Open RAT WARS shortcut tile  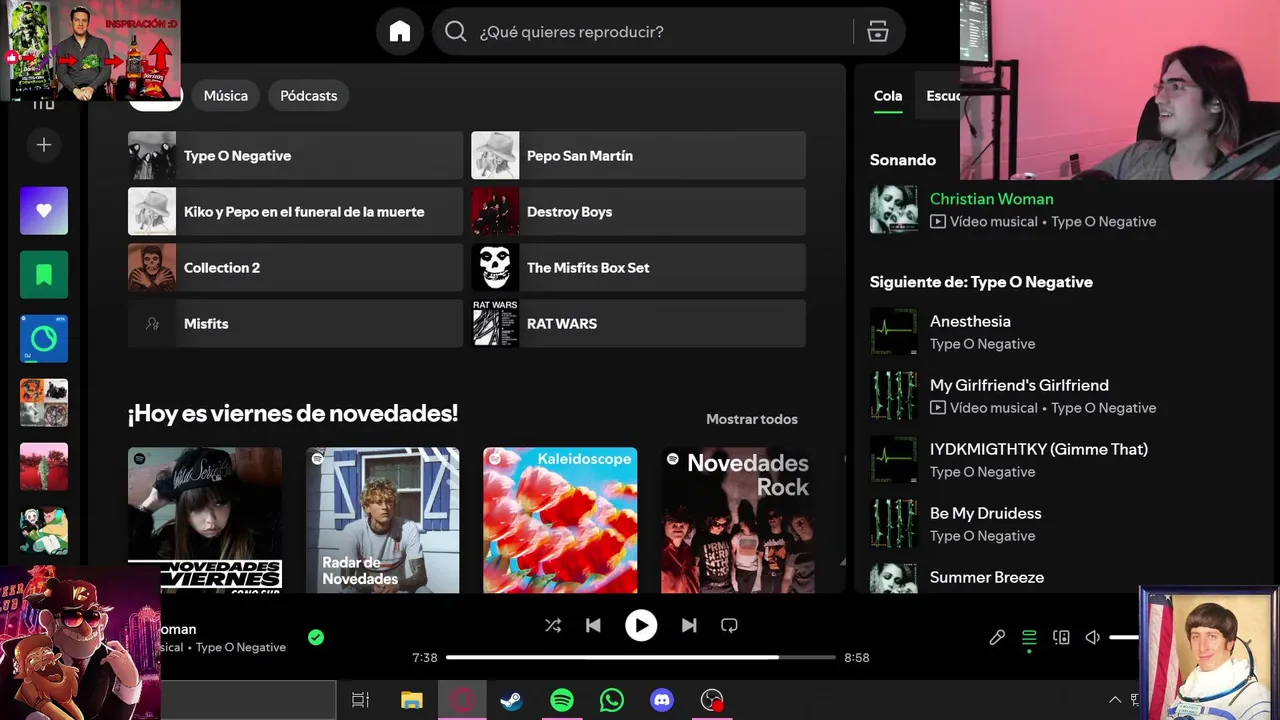point(638,324)
